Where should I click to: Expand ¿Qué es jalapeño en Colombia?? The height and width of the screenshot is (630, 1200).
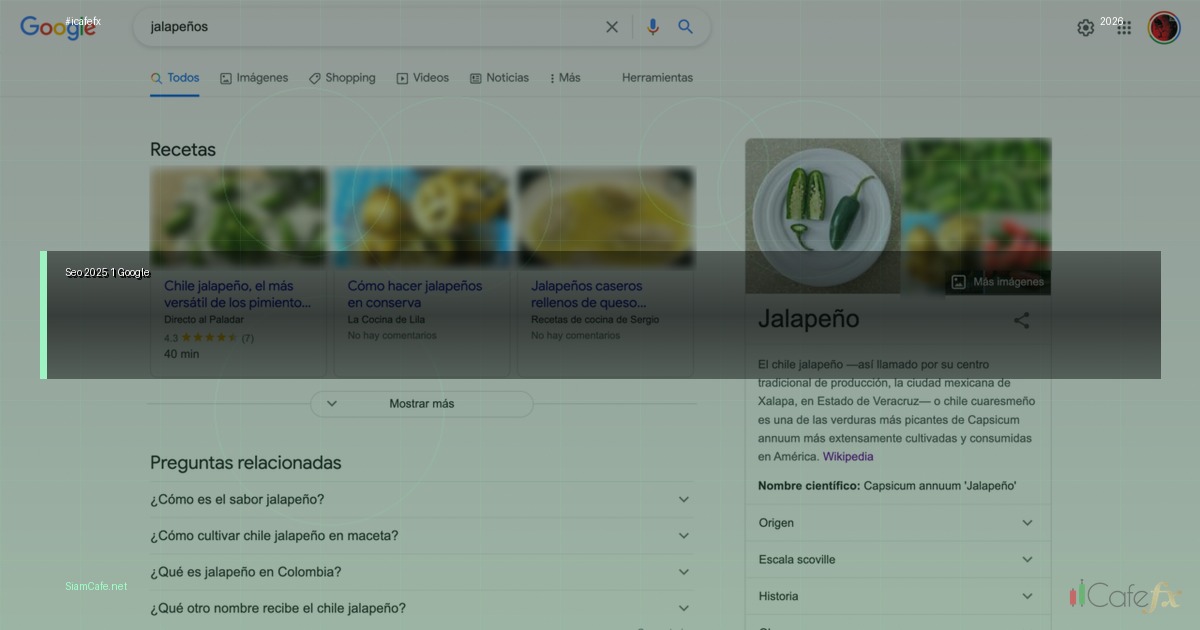pos(421,572)
